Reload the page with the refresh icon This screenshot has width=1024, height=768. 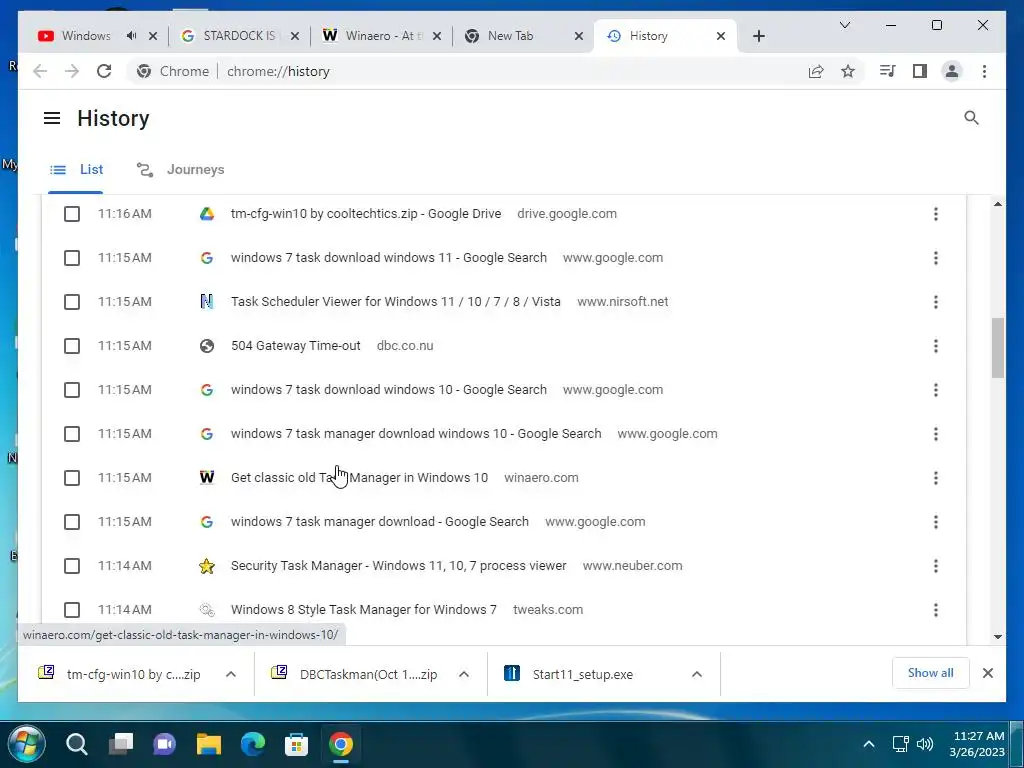(x=104, y=71)
